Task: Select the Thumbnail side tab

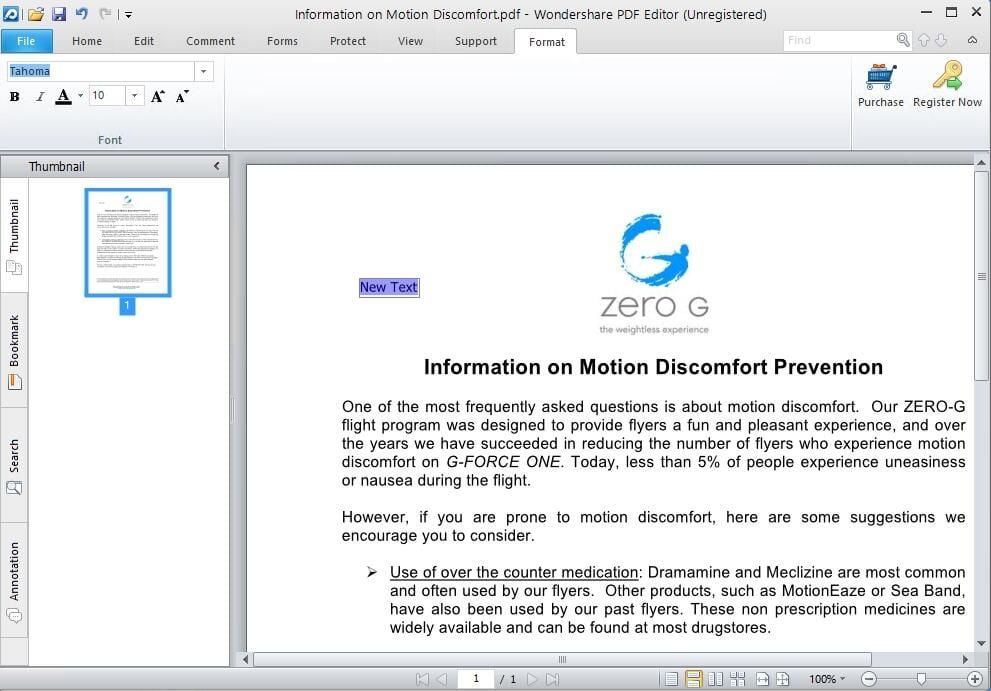Action: (x=14, y=236)
